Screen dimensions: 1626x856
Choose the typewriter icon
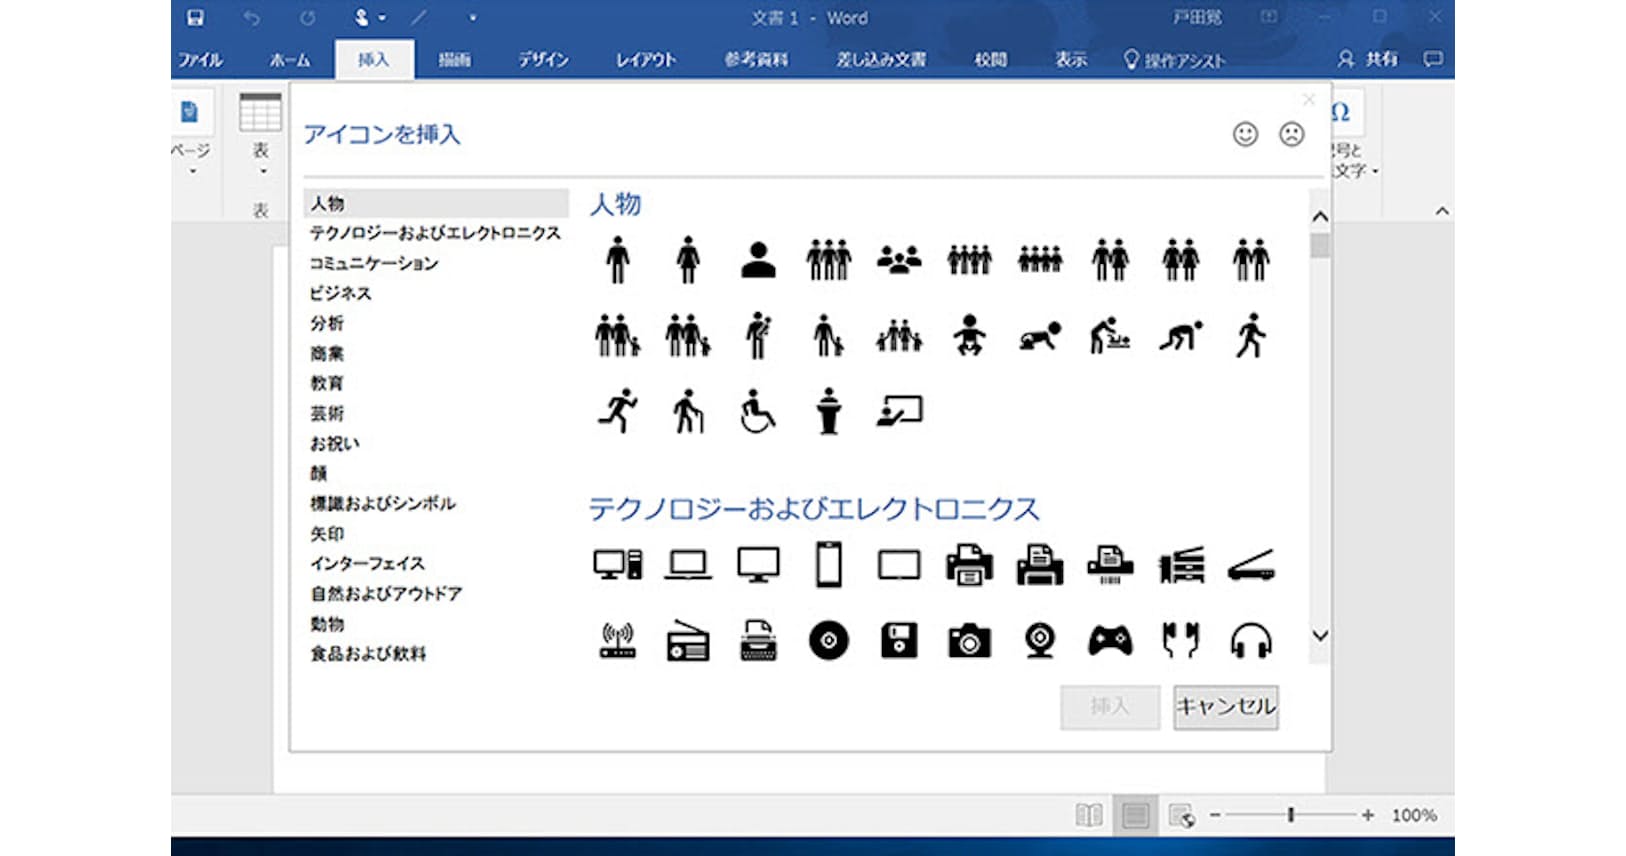click(758, 640)
